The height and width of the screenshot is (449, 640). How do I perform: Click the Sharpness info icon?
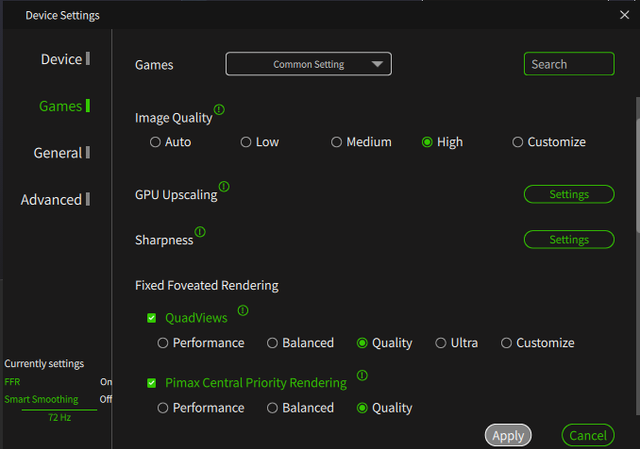(200, 232)
